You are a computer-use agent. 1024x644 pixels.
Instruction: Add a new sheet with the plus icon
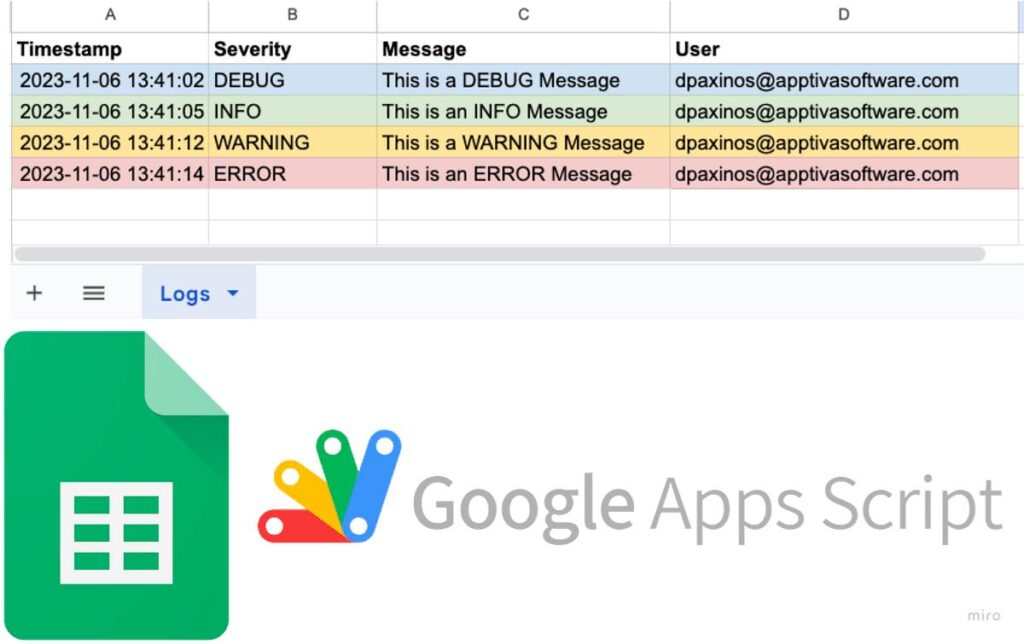pos(34,293)
